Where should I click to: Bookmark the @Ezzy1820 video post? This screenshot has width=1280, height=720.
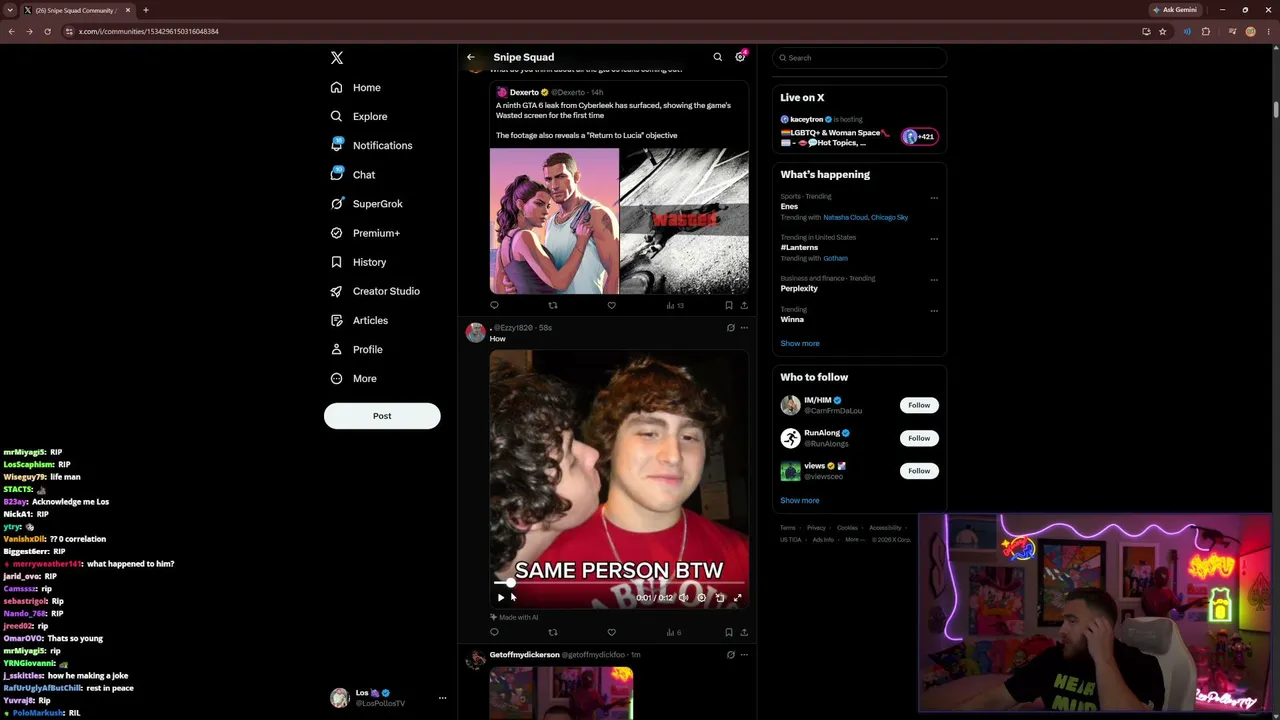728,632
